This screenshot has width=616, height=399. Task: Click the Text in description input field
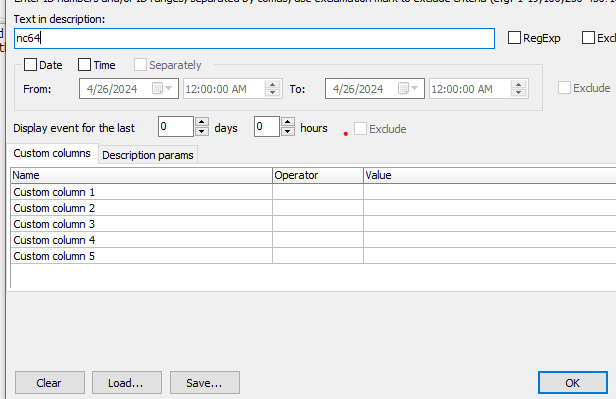[254, 38]
